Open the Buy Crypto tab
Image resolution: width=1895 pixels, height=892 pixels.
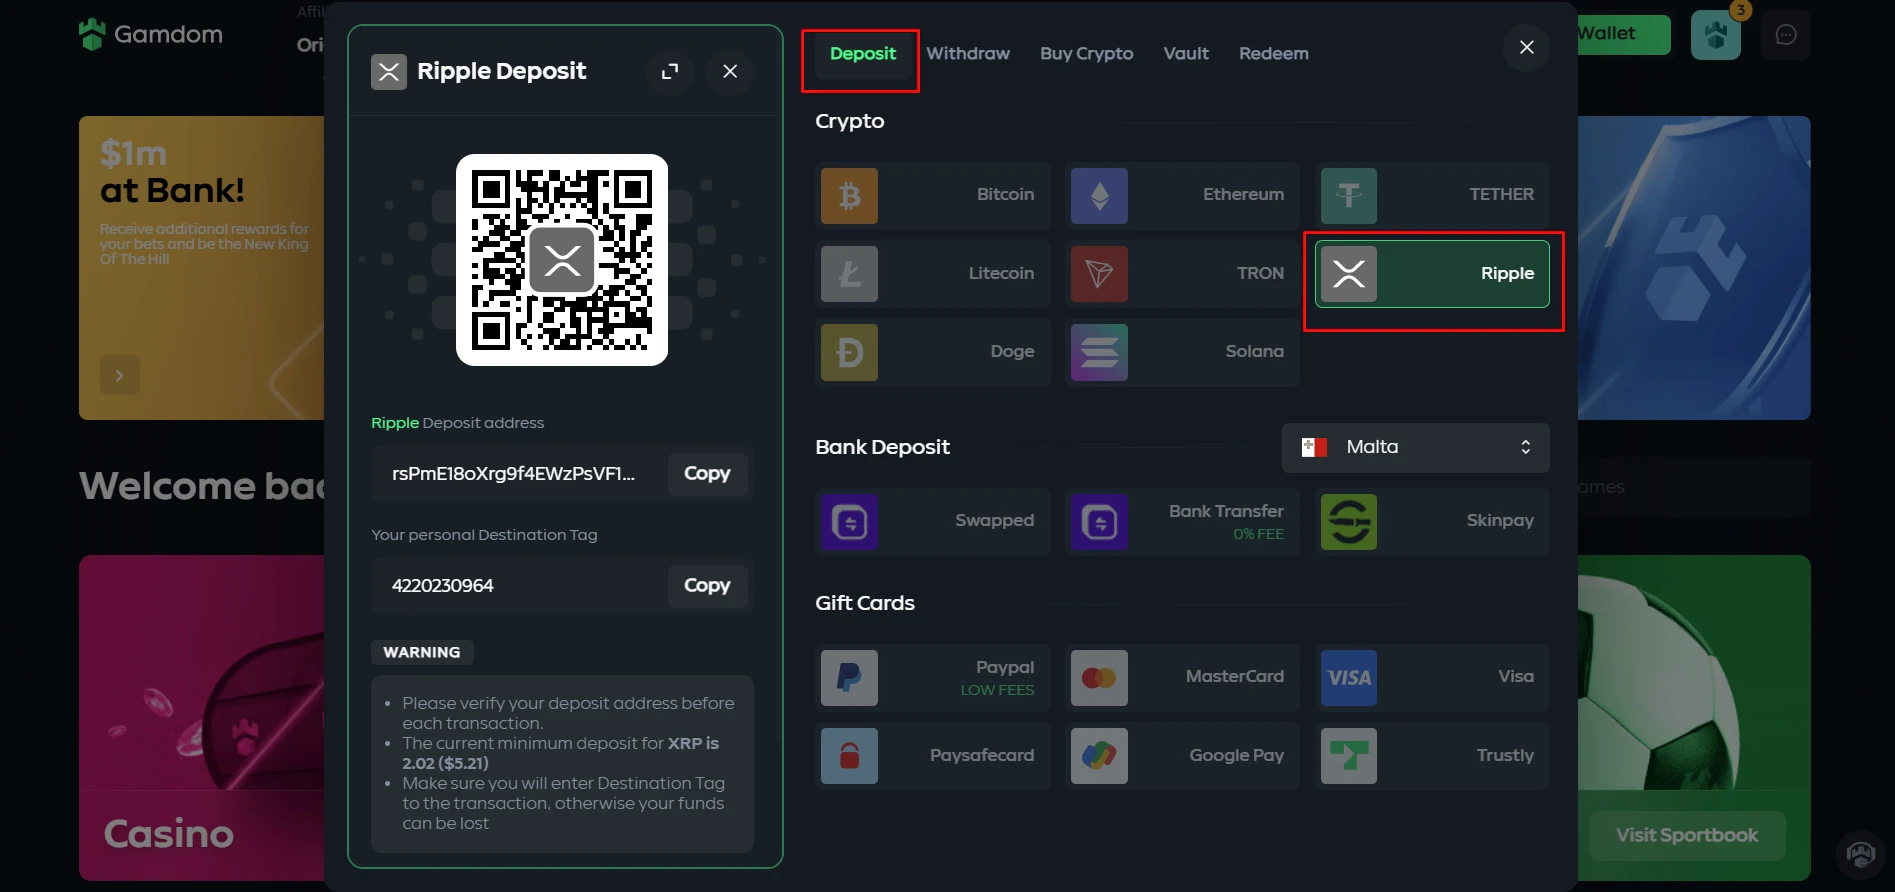tap(1086, 53)
